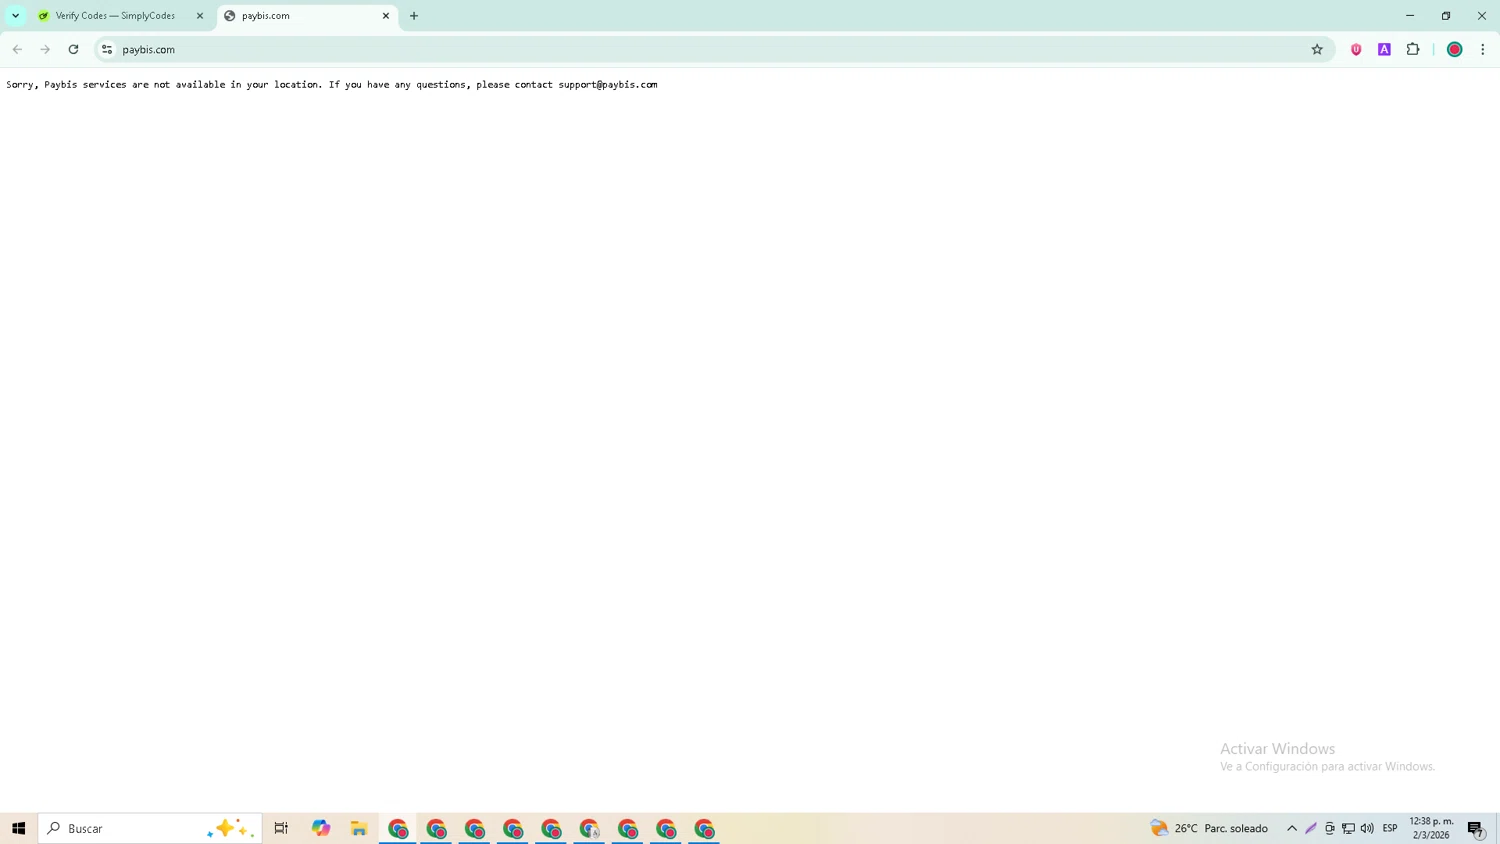Open the purple A extension icon

point(1384,49)
